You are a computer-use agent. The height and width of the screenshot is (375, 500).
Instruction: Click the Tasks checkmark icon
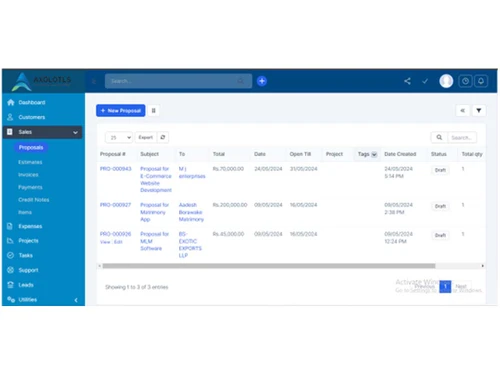click(10, 255)
